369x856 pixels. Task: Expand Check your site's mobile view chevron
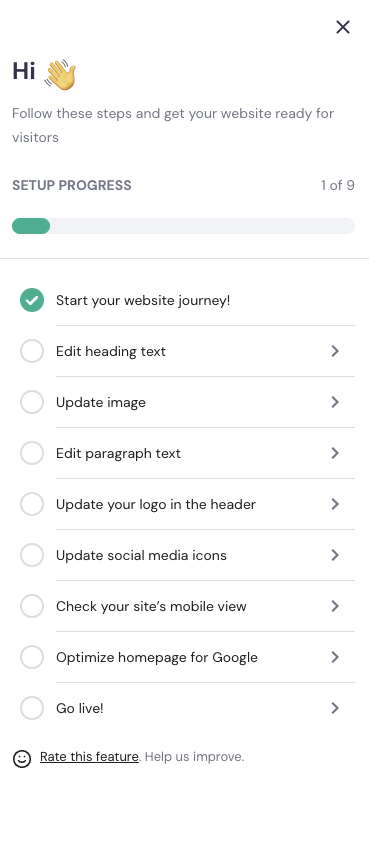click(x=335, y=606)
